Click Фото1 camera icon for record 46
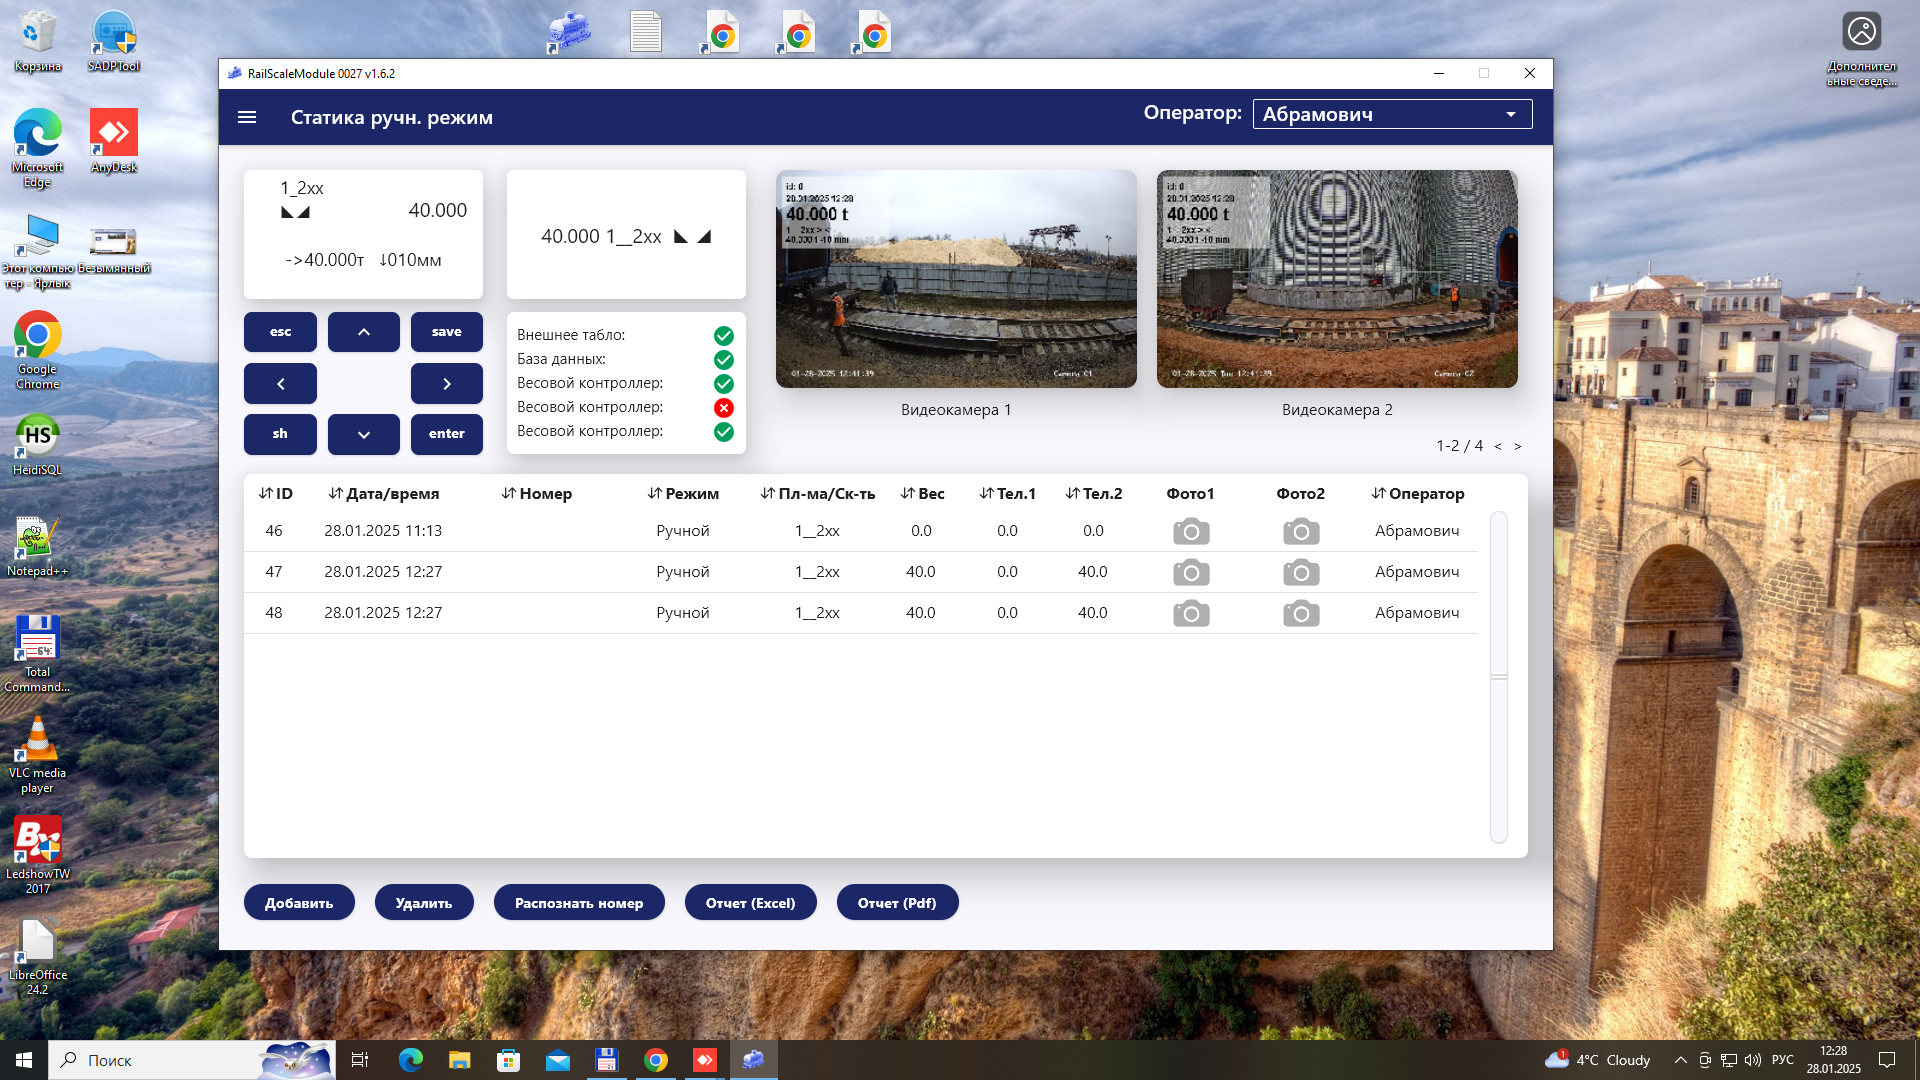Viewport: 1920px width, 1080px height. (x=1190, y=531)
